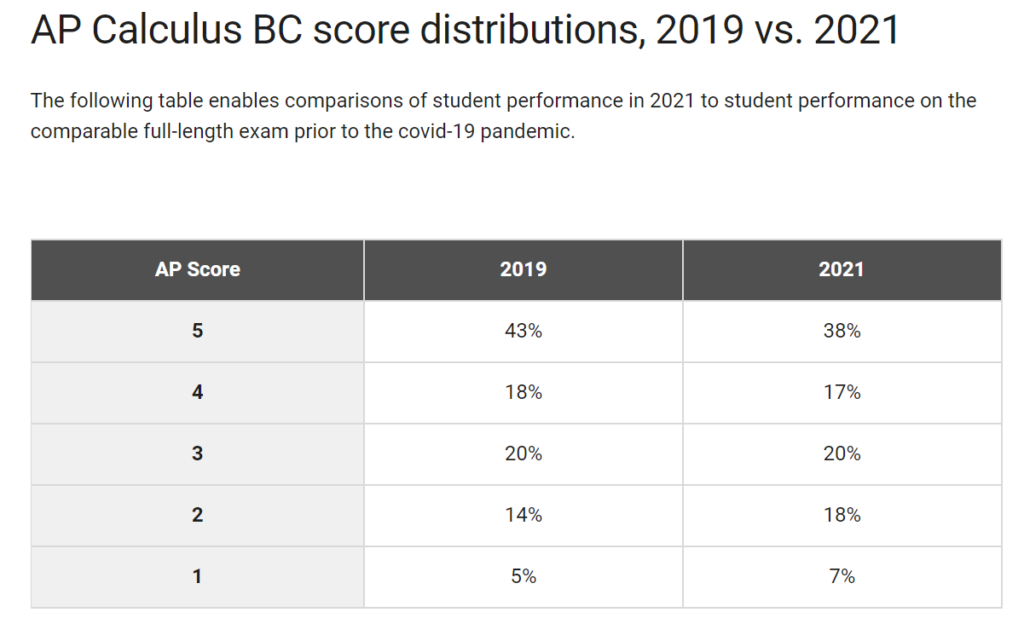The height and width of the screenshot is (618, 1024).
Task: Click the AP Calculus BC score distributions heading
Action: point(465,32)
